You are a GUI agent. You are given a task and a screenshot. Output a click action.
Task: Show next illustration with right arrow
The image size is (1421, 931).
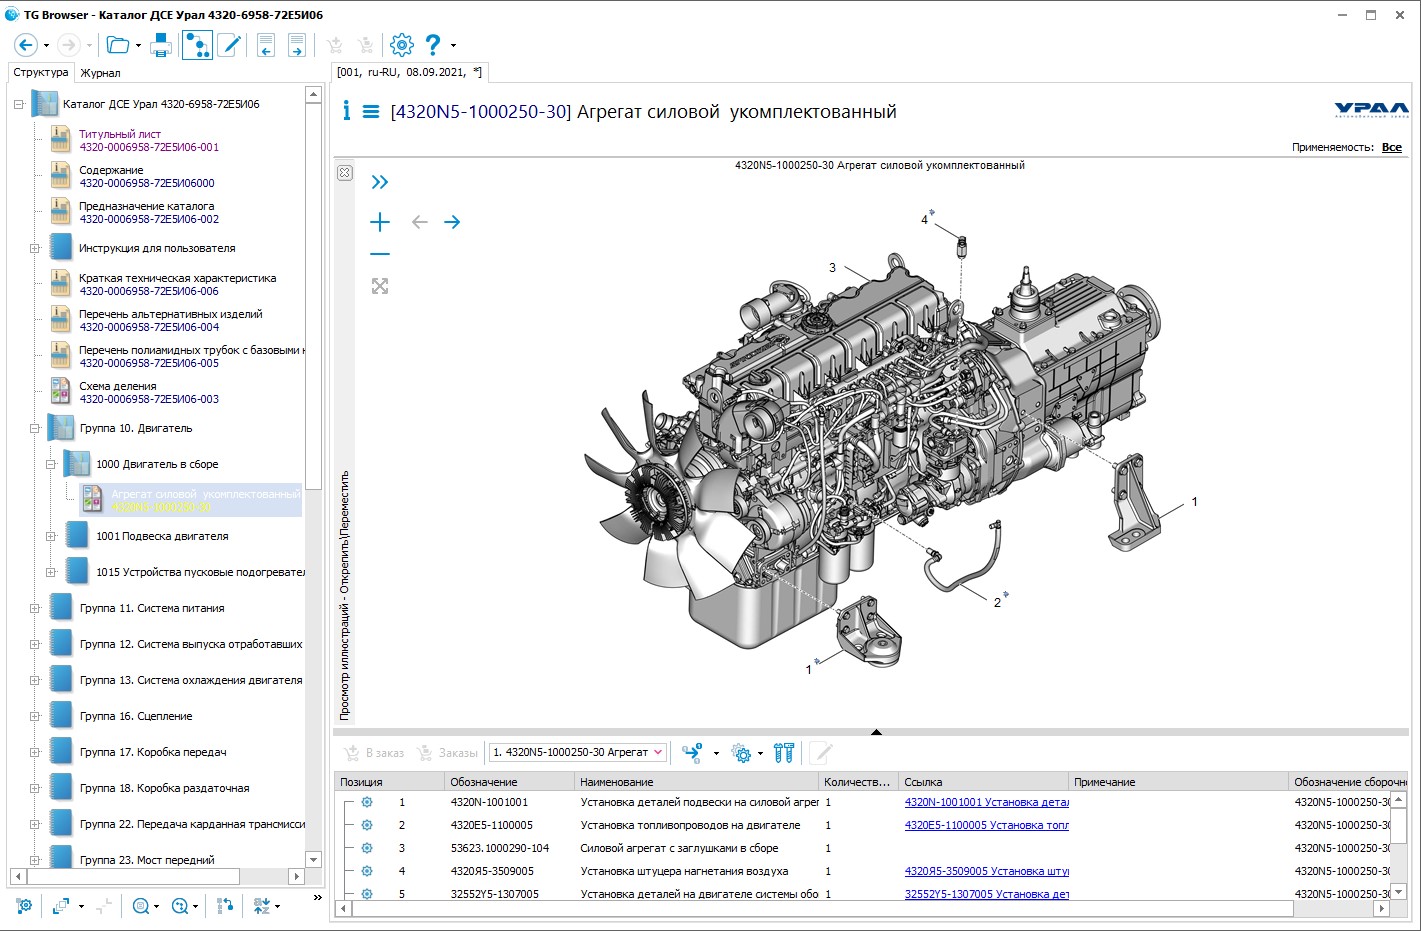452,222
